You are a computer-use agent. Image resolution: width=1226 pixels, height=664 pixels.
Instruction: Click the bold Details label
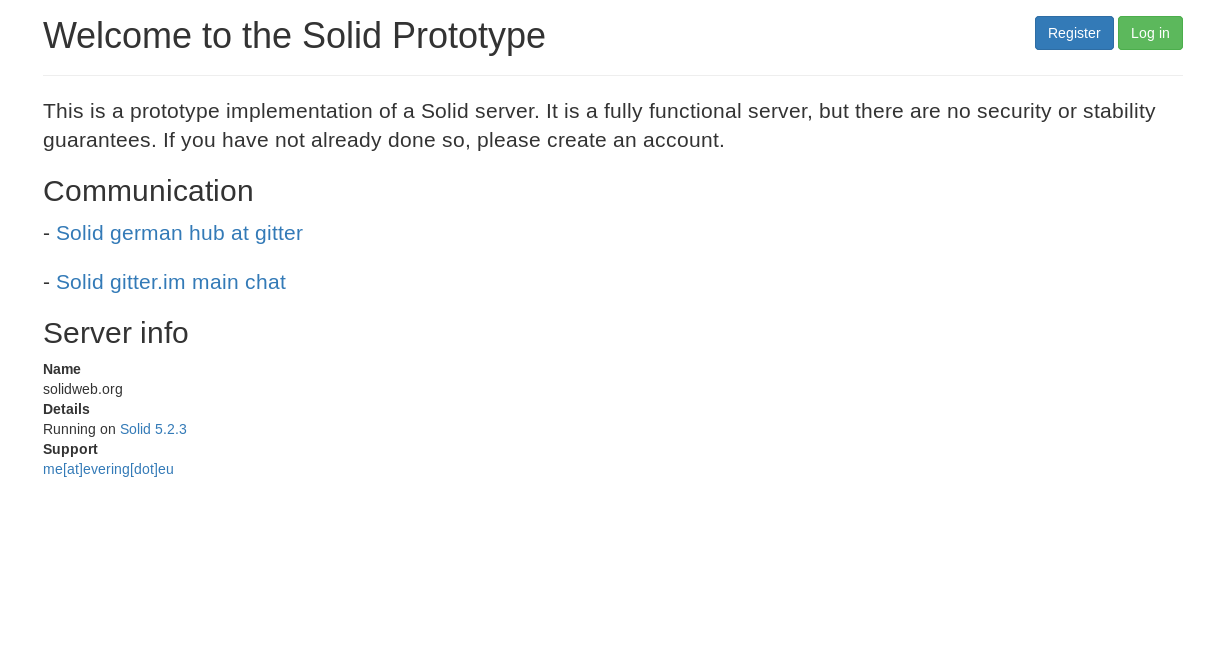coord(66,409)
